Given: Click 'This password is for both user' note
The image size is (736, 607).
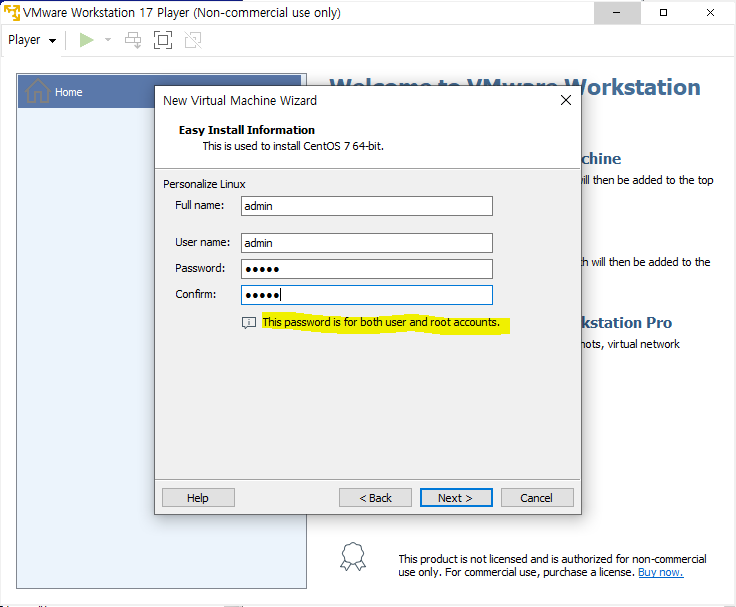Looking at the screenshot, I should point(381,323).
